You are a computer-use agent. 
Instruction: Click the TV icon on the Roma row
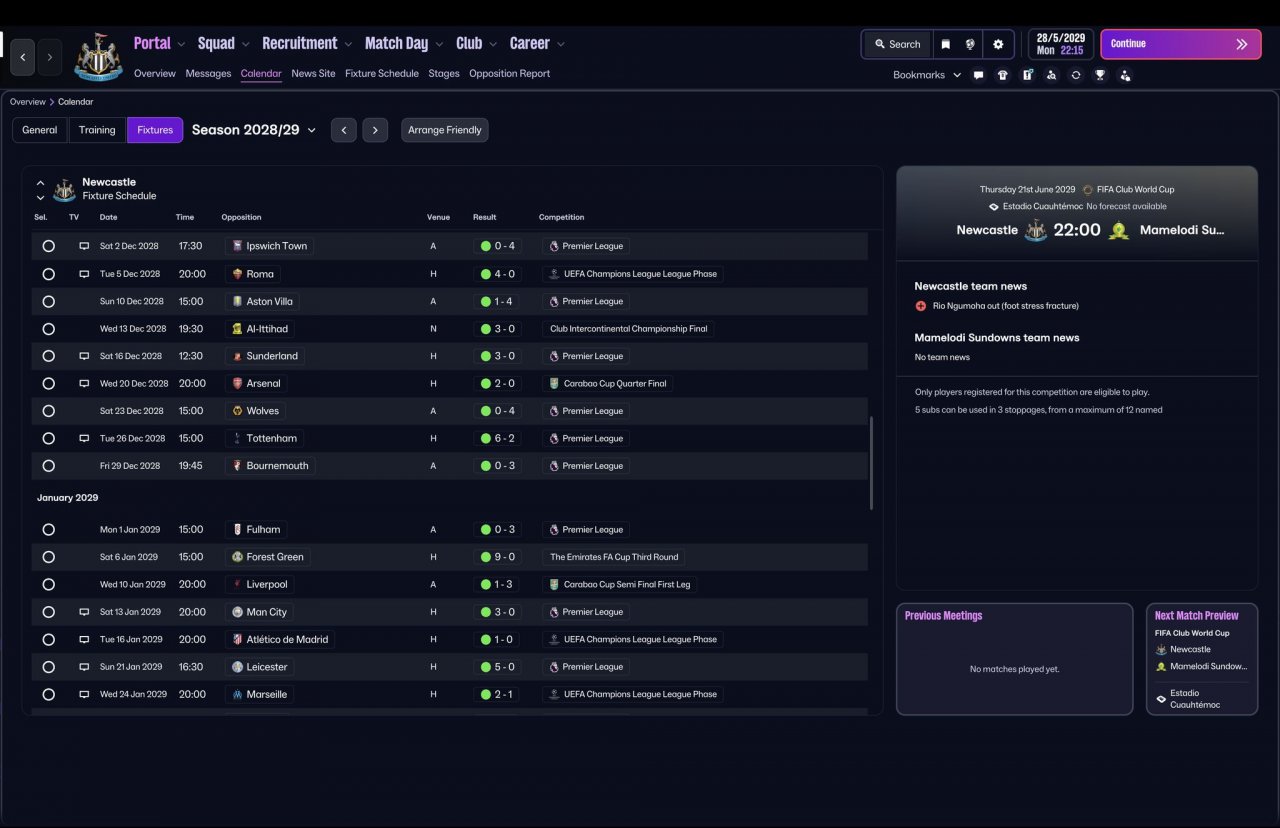(x=84, y=274)
